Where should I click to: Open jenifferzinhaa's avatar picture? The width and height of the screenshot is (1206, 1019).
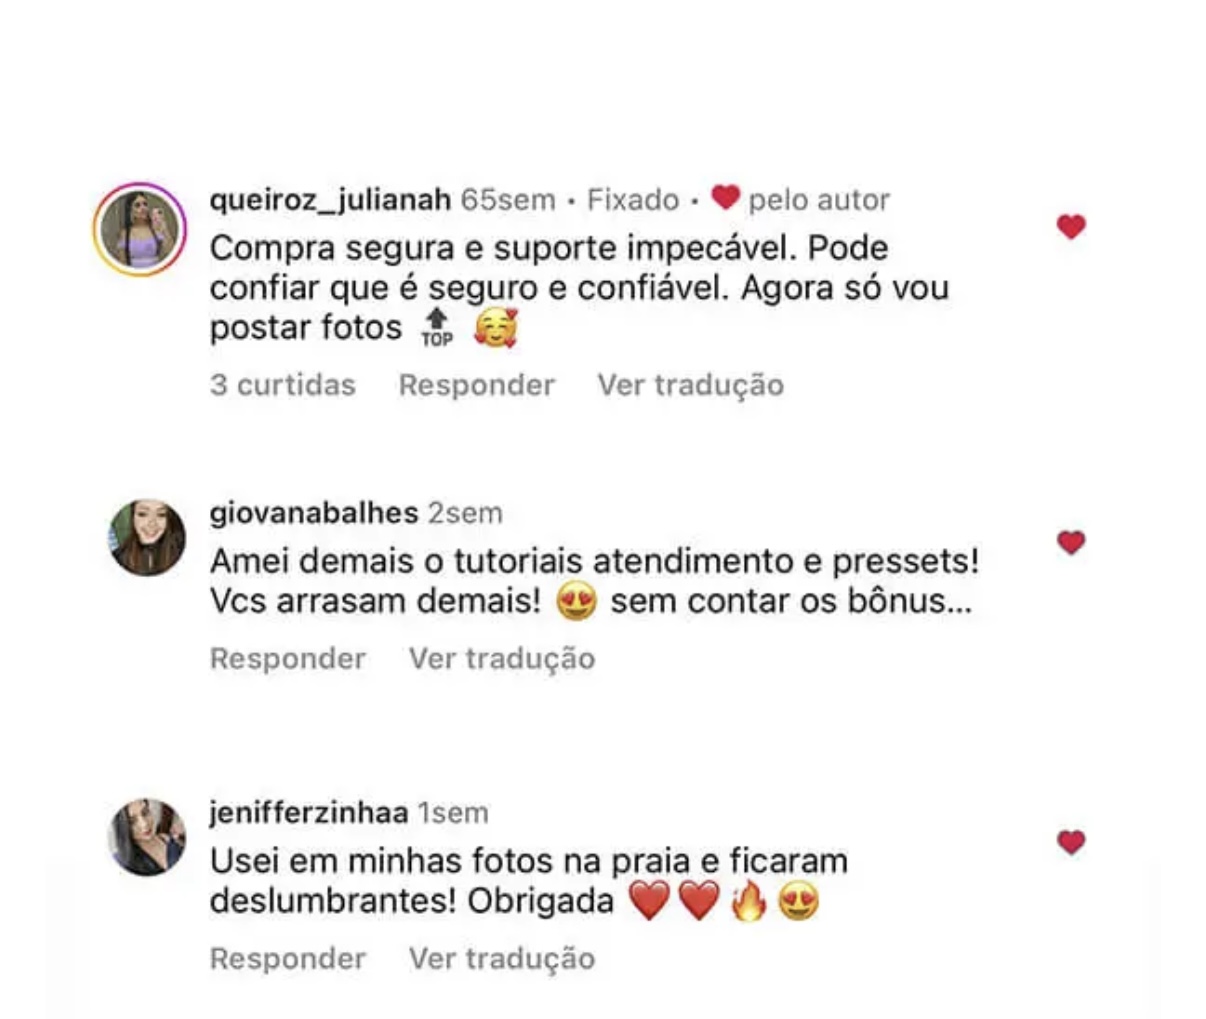(147, 837)
